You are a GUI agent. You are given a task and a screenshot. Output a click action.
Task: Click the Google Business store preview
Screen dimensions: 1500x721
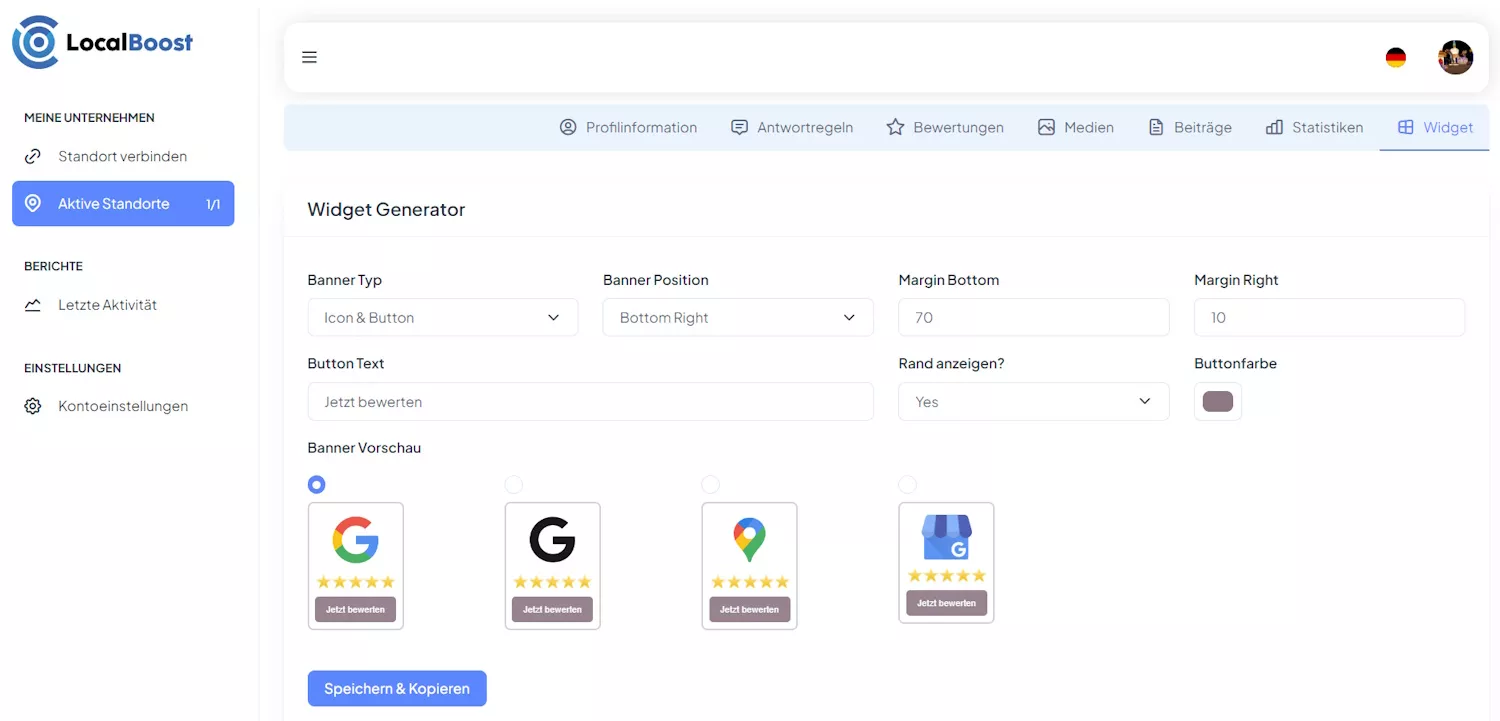pos(946,537)
